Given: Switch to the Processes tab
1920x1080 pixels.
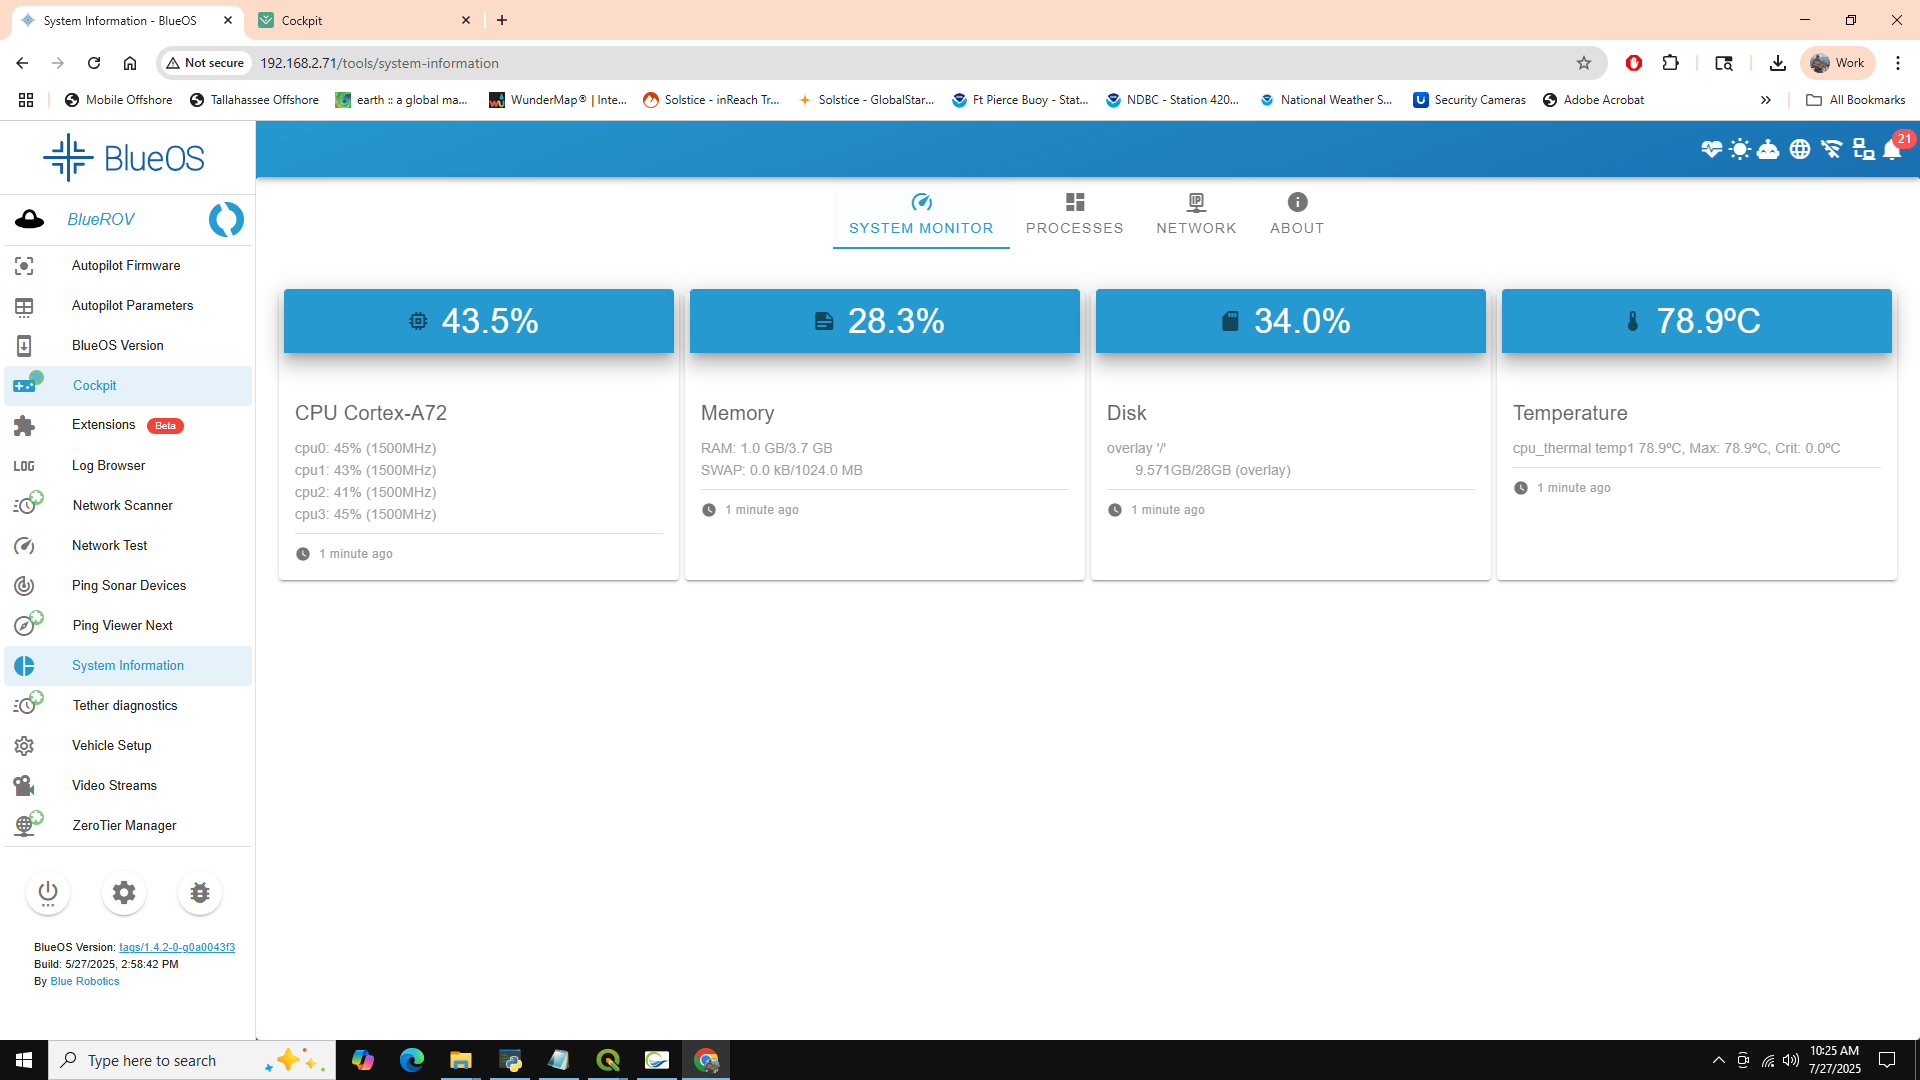Looking at the screenshot, I should click(1074, 215).
